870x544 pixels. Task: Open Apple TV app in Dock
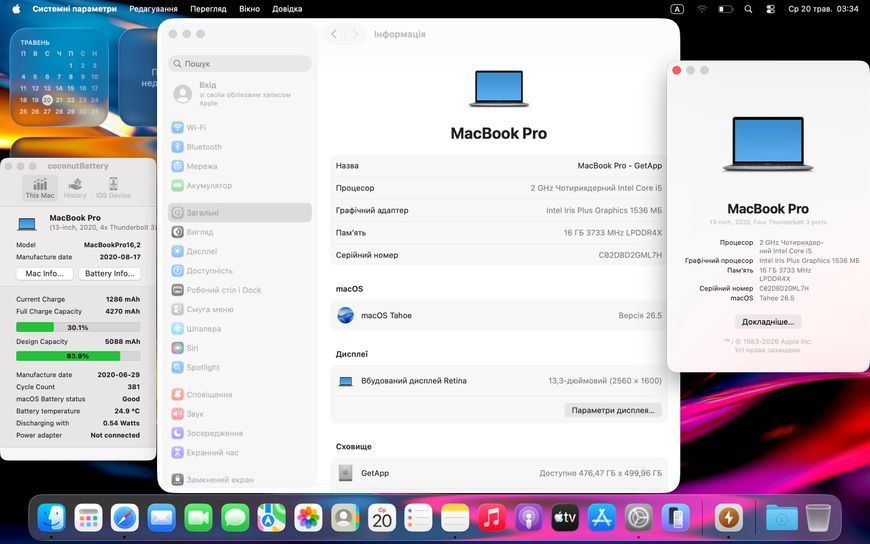point(565,518)
